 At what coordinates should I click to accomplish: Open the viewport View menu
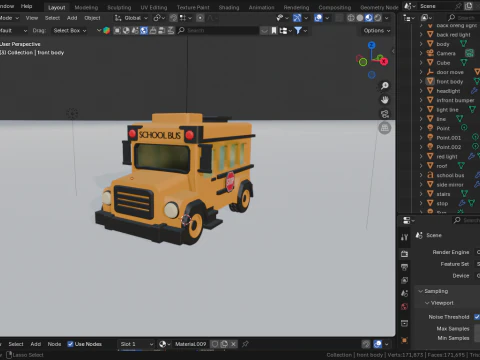coord(32,18)
